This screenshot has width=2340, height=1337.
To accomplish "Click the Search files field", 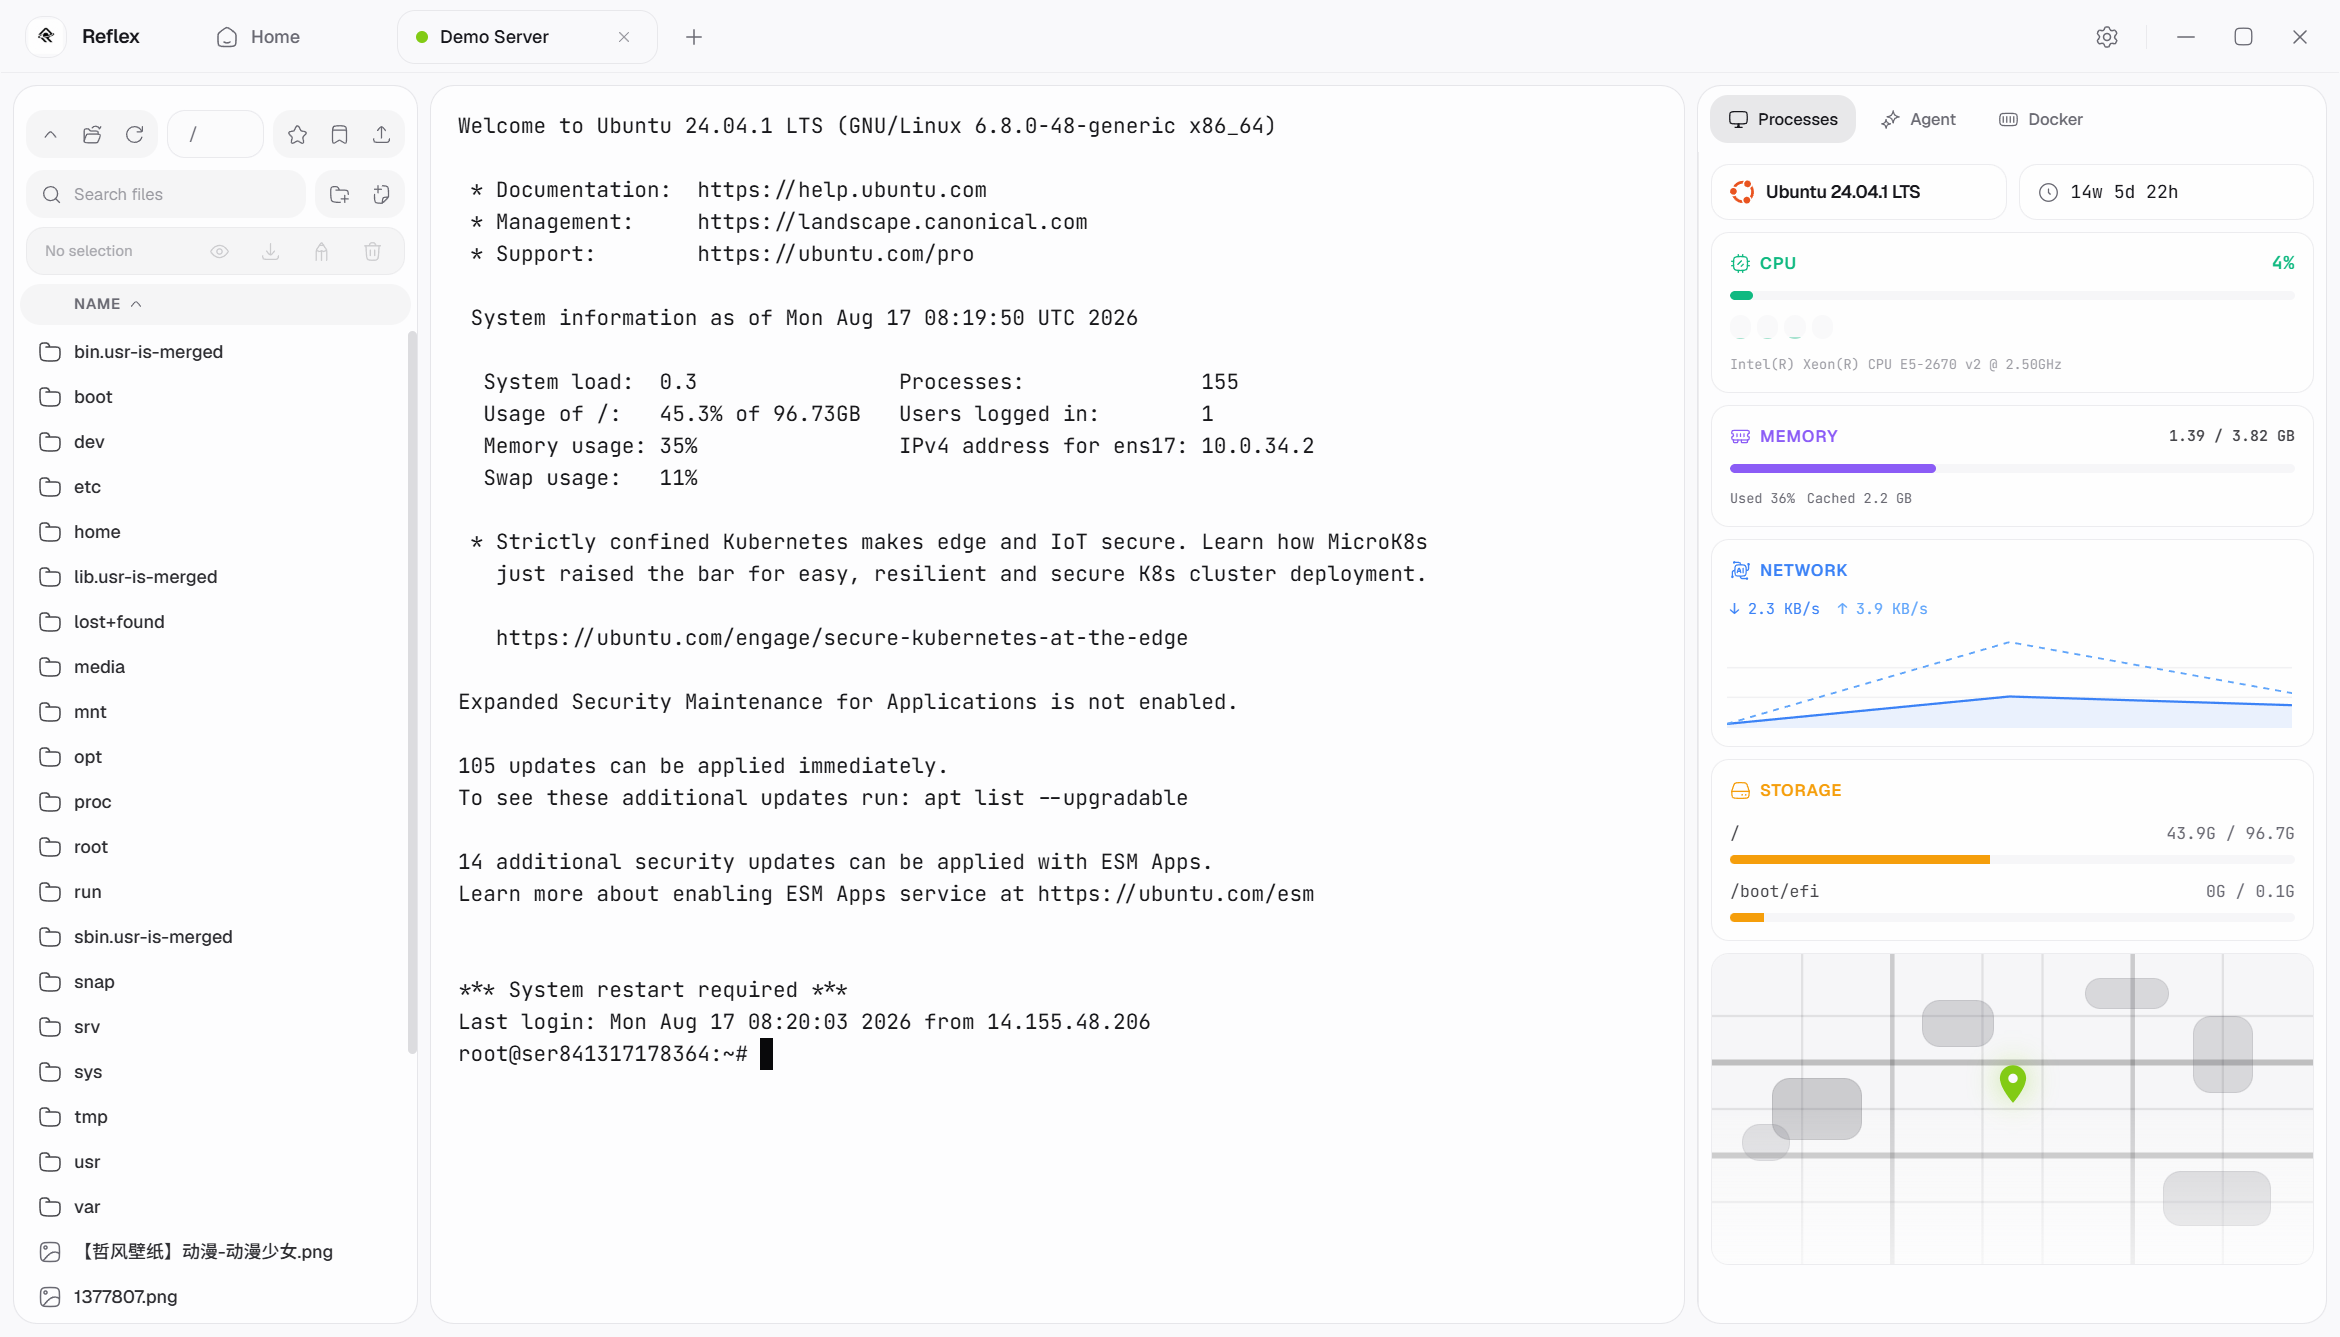I will pyautogui.click(x=166, y=194).
